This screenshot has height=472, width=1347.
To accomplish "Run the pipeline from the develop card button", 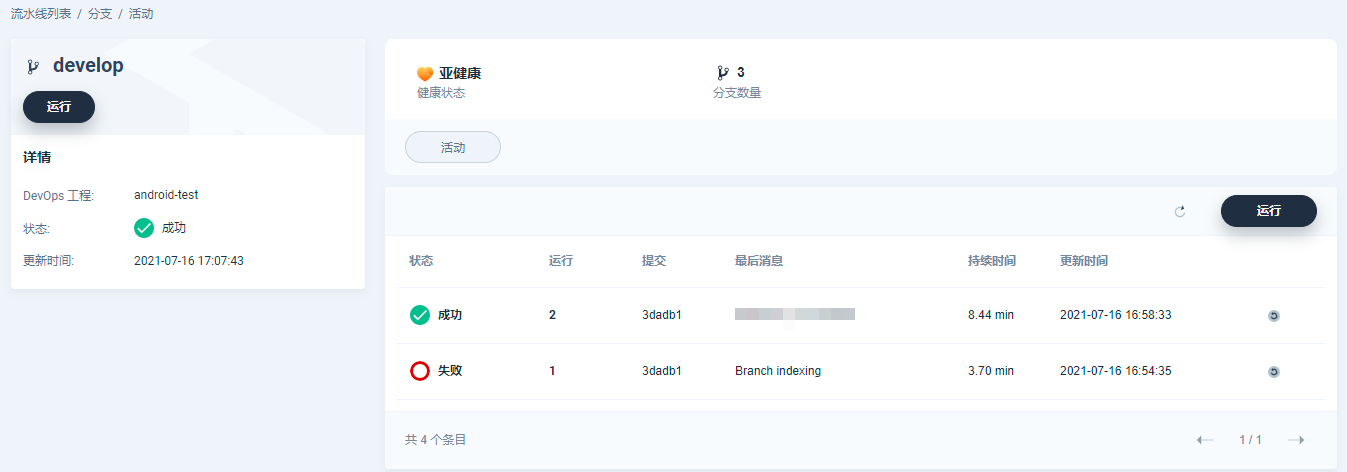I will point(59,107).
